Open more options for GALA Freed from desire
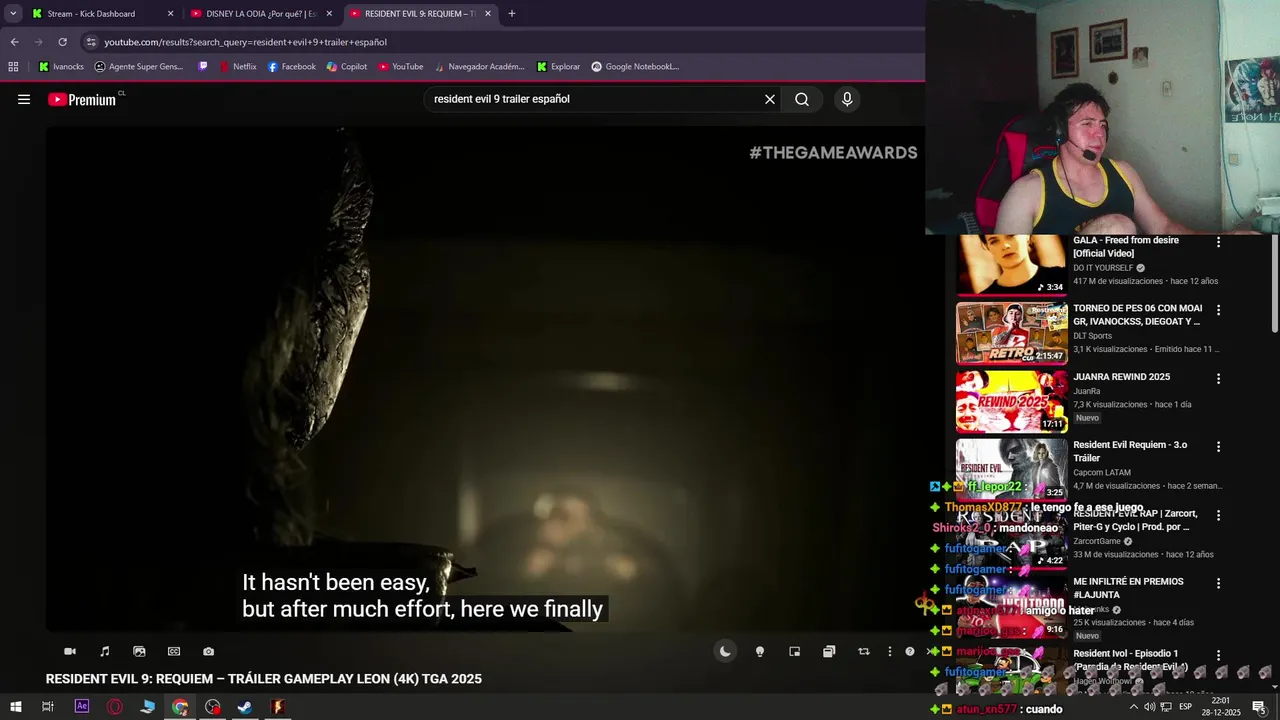1280x720 pixels. click(x=1218, y=242)
